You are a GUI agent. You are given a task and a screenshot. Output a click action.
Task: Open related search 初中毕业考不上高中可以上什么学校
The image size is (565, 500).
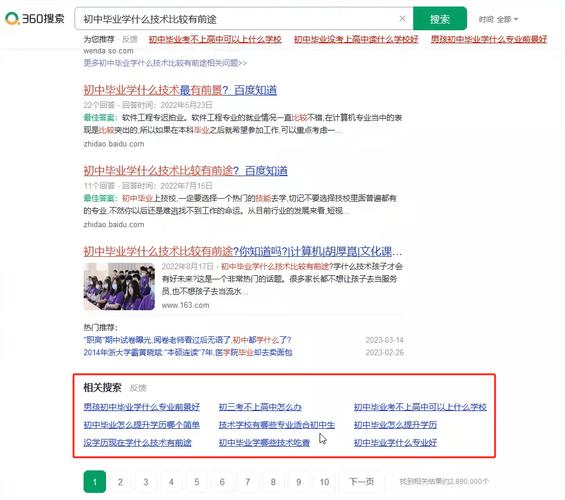[x=420, y=407]
